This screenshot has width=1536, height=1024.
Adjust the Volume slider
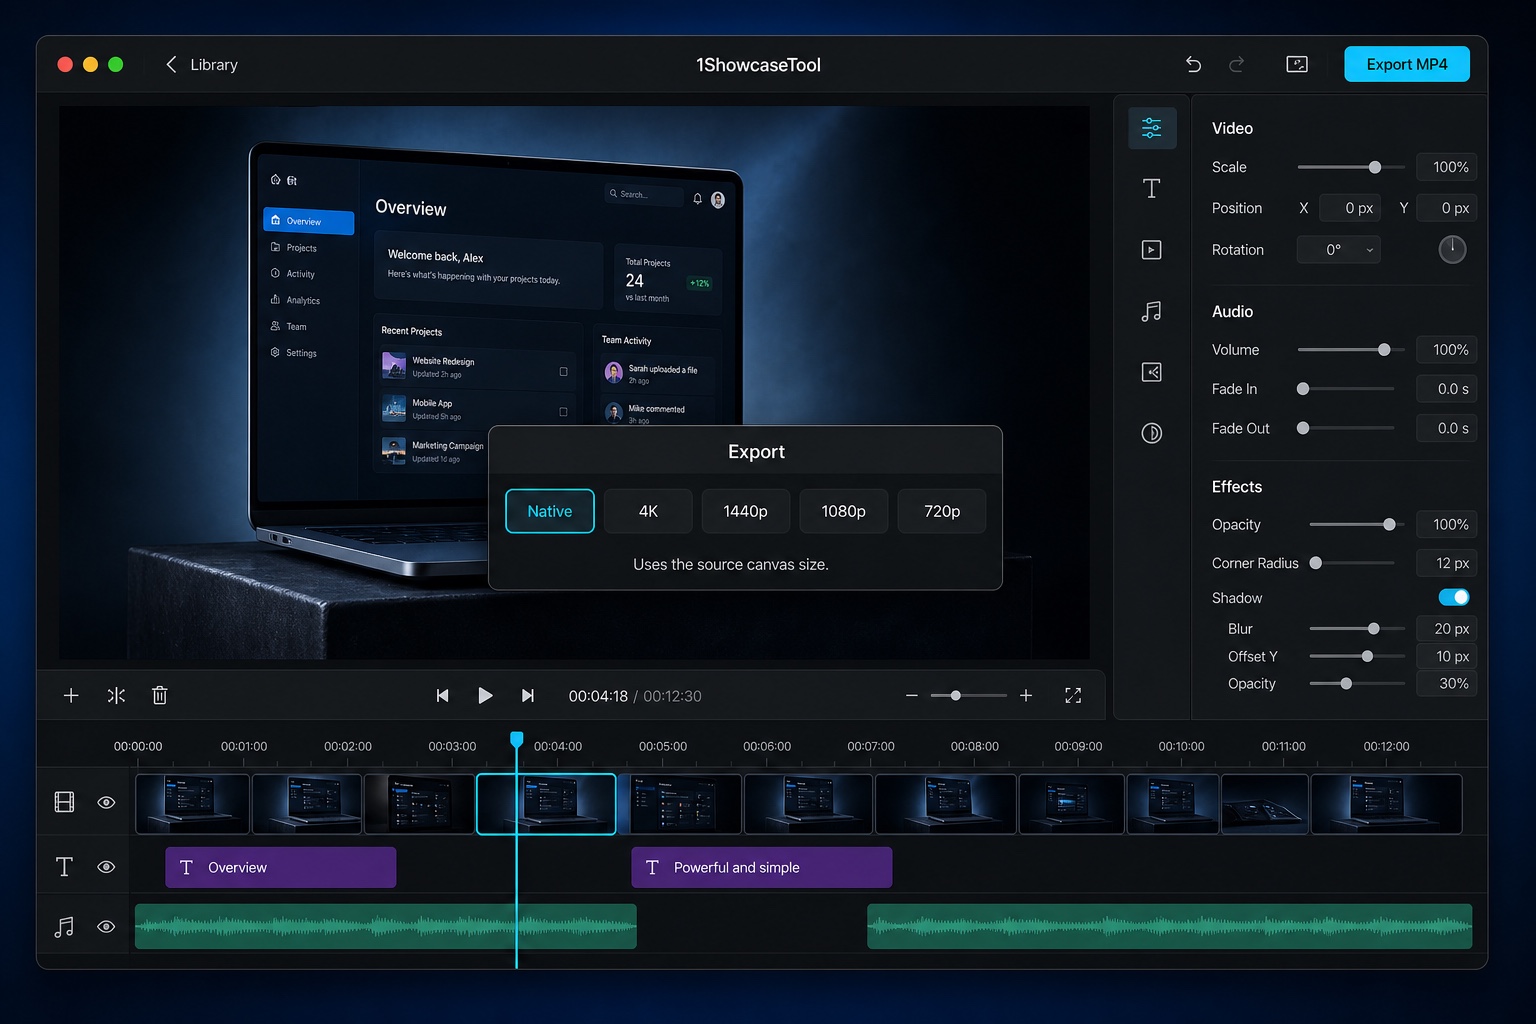pos(1351,350)
